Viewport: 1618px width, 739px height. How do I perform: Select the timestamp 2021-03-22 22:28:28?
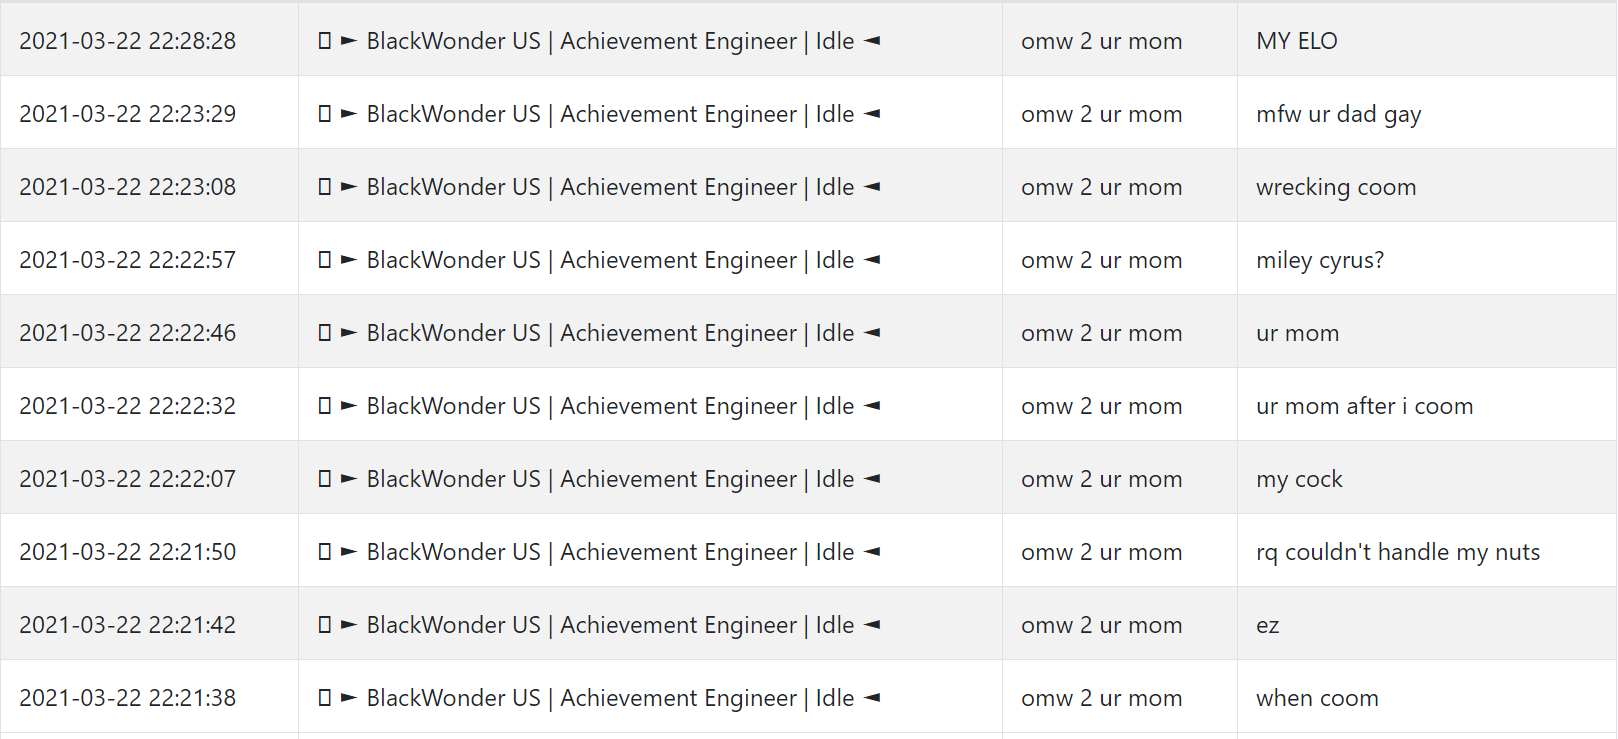click(128, 41)
